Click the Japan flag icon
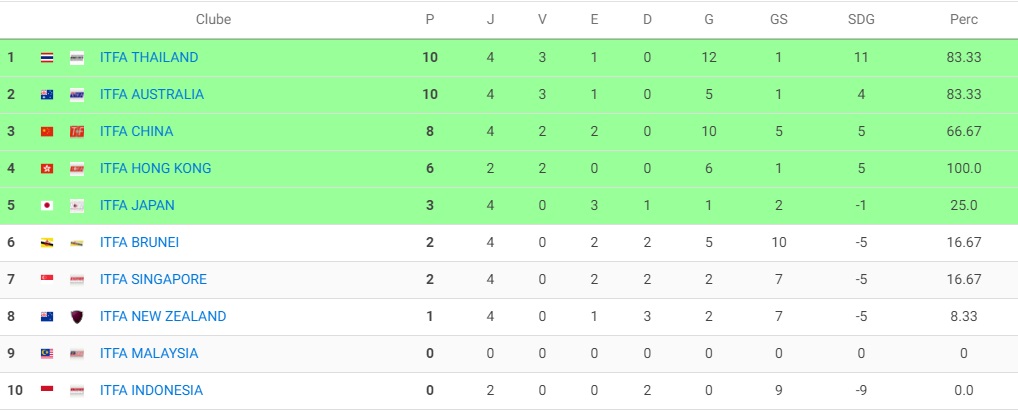Viewport: 1018px width, 412px height. (x=47, y=206)
